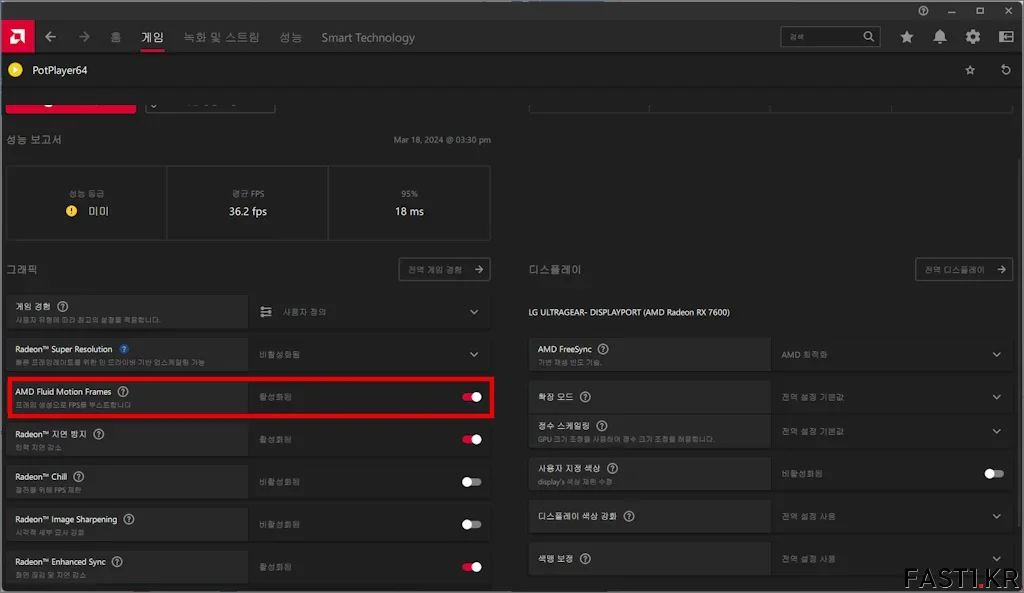1024x593 pixels.
Task: Toggle Radeon 지연 방지 switch
Action: pos(472,440)
